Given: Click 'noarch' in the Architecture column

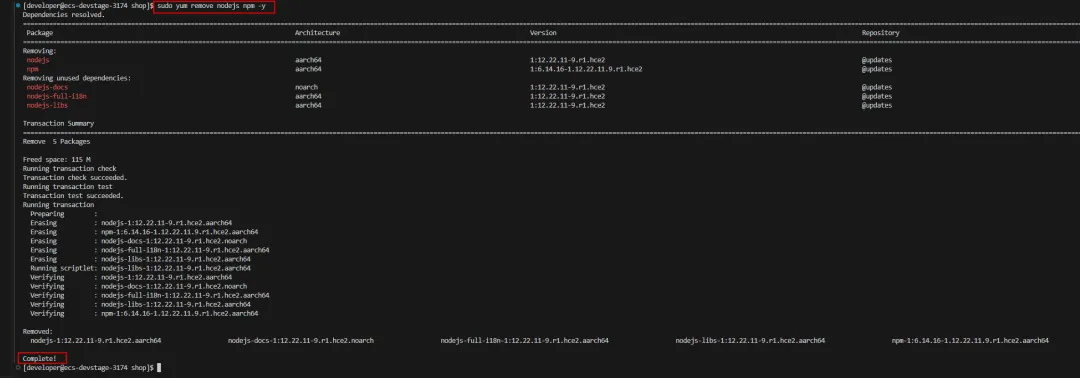Looking at the screenshot, I should 307,87.
